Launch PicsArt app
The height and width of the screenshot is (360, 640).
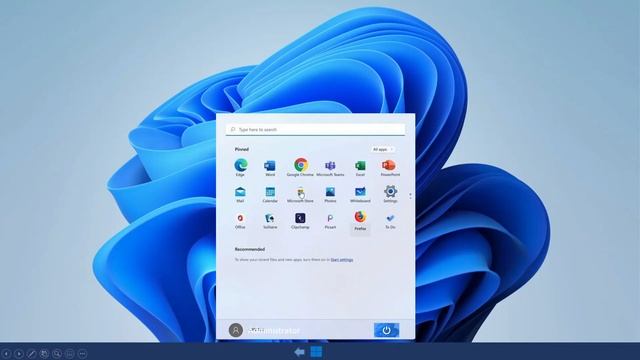tap(330, 220)
